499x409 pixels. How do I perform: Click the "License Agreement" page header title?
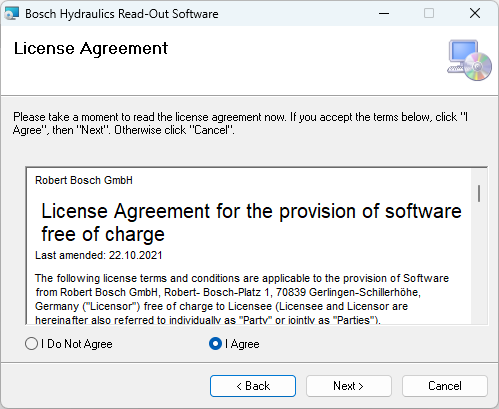tap(91, 49)
